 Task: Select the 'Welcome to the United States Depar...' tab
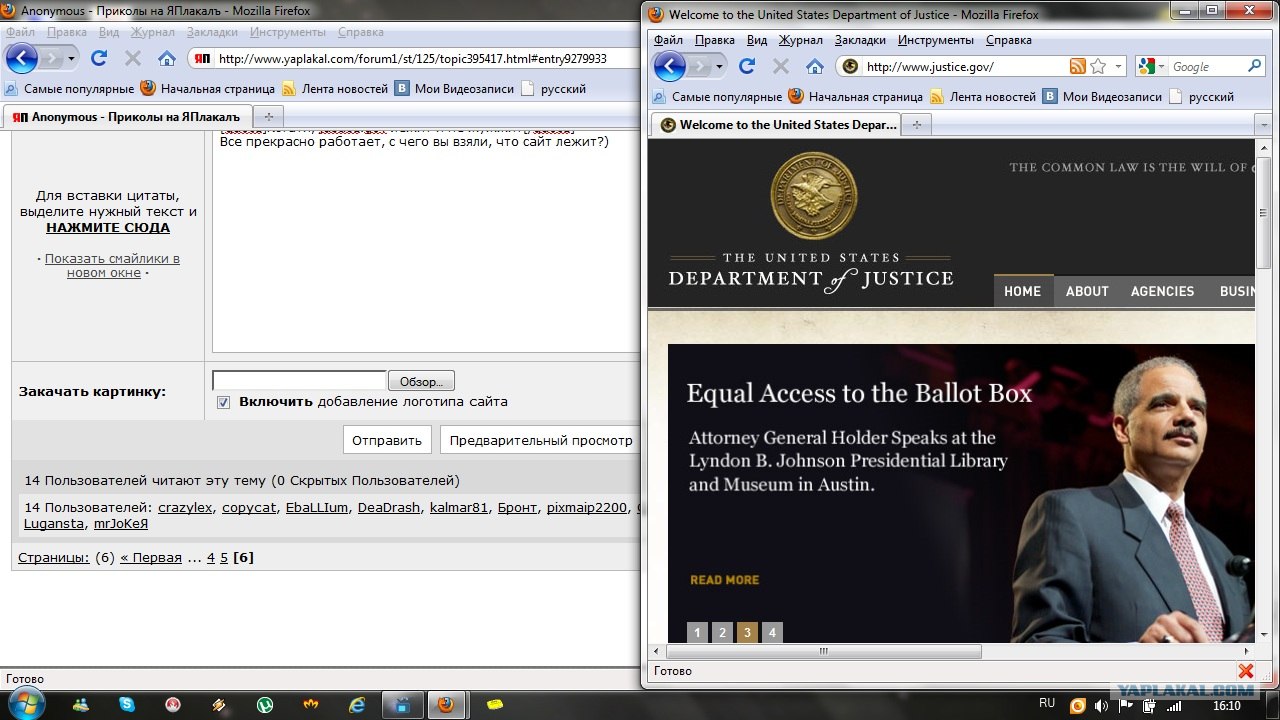tap(776, 125)
